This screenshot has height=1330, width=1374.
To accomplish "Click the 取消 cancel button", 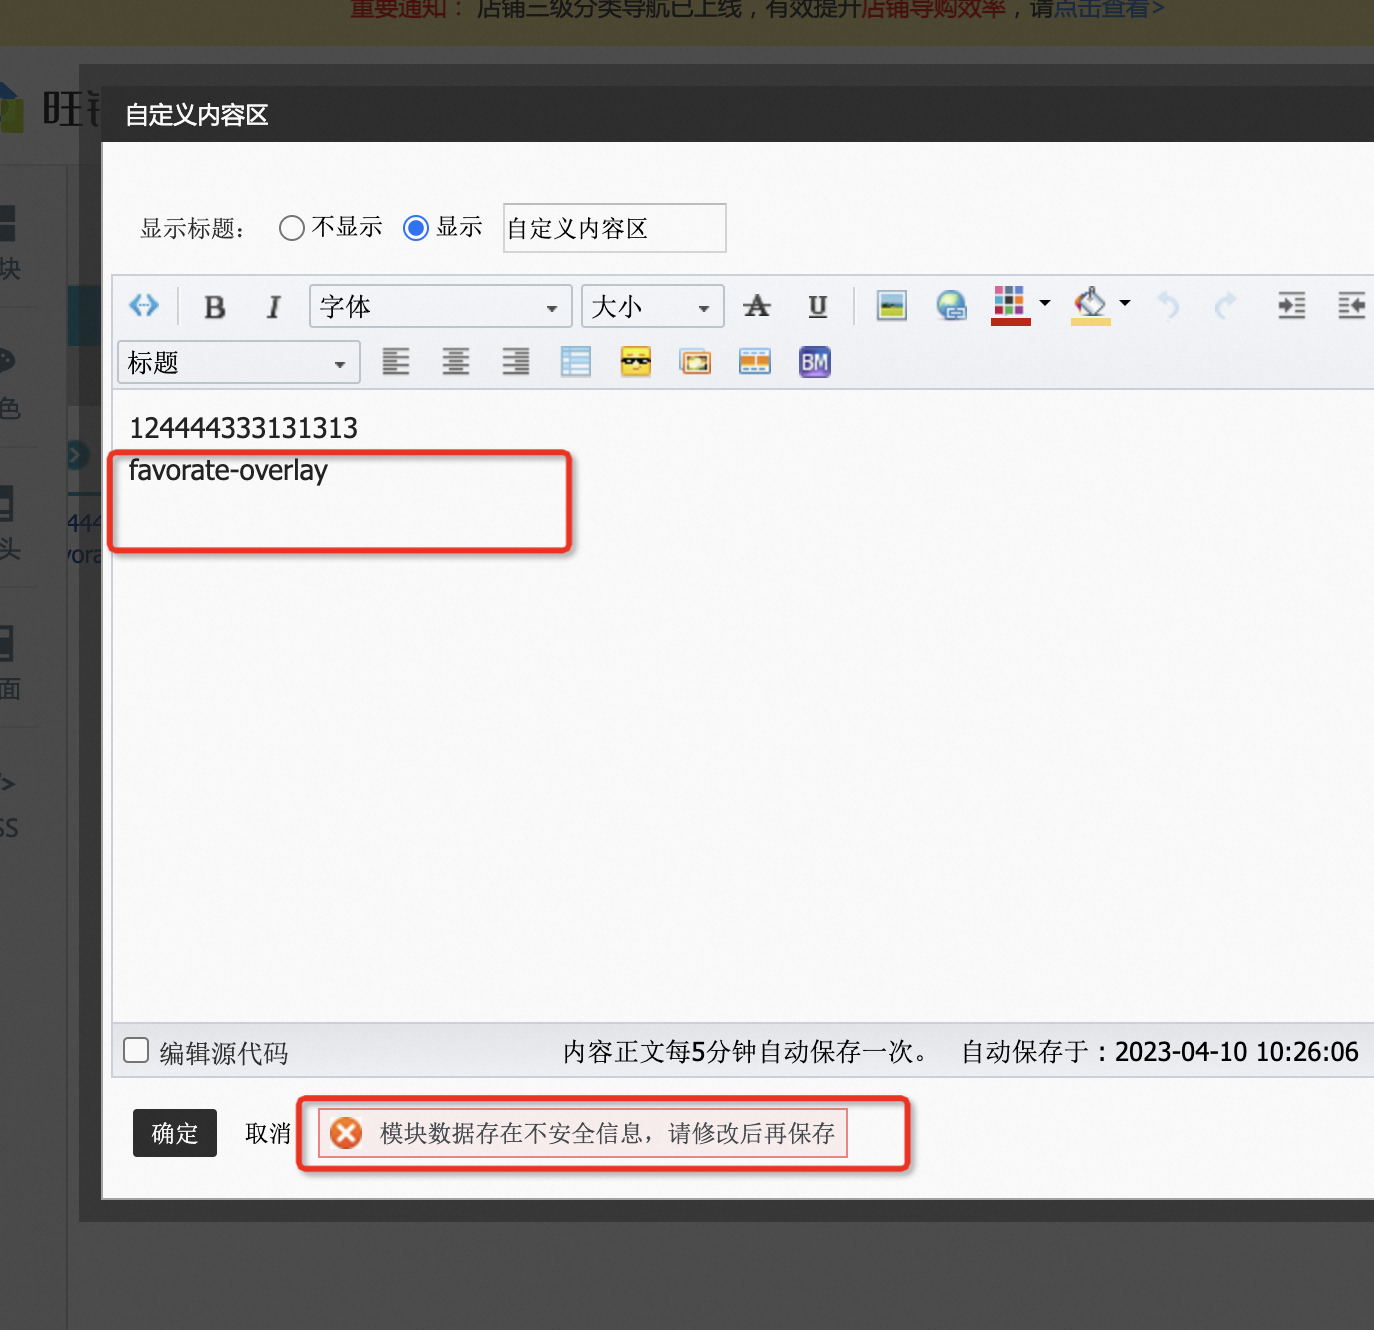I will [268, 1133].
